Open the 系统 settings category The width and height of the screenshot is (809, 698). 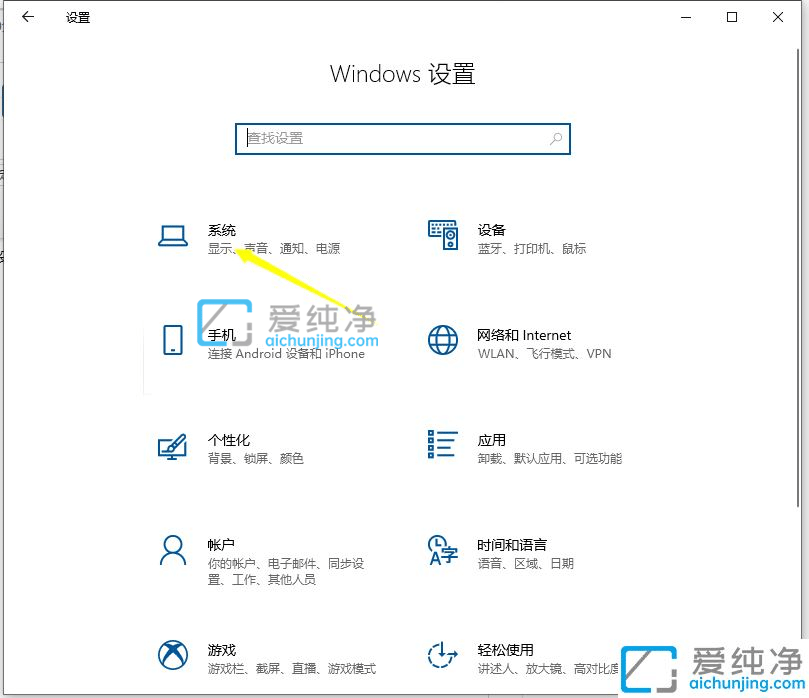tap(222, 230)
